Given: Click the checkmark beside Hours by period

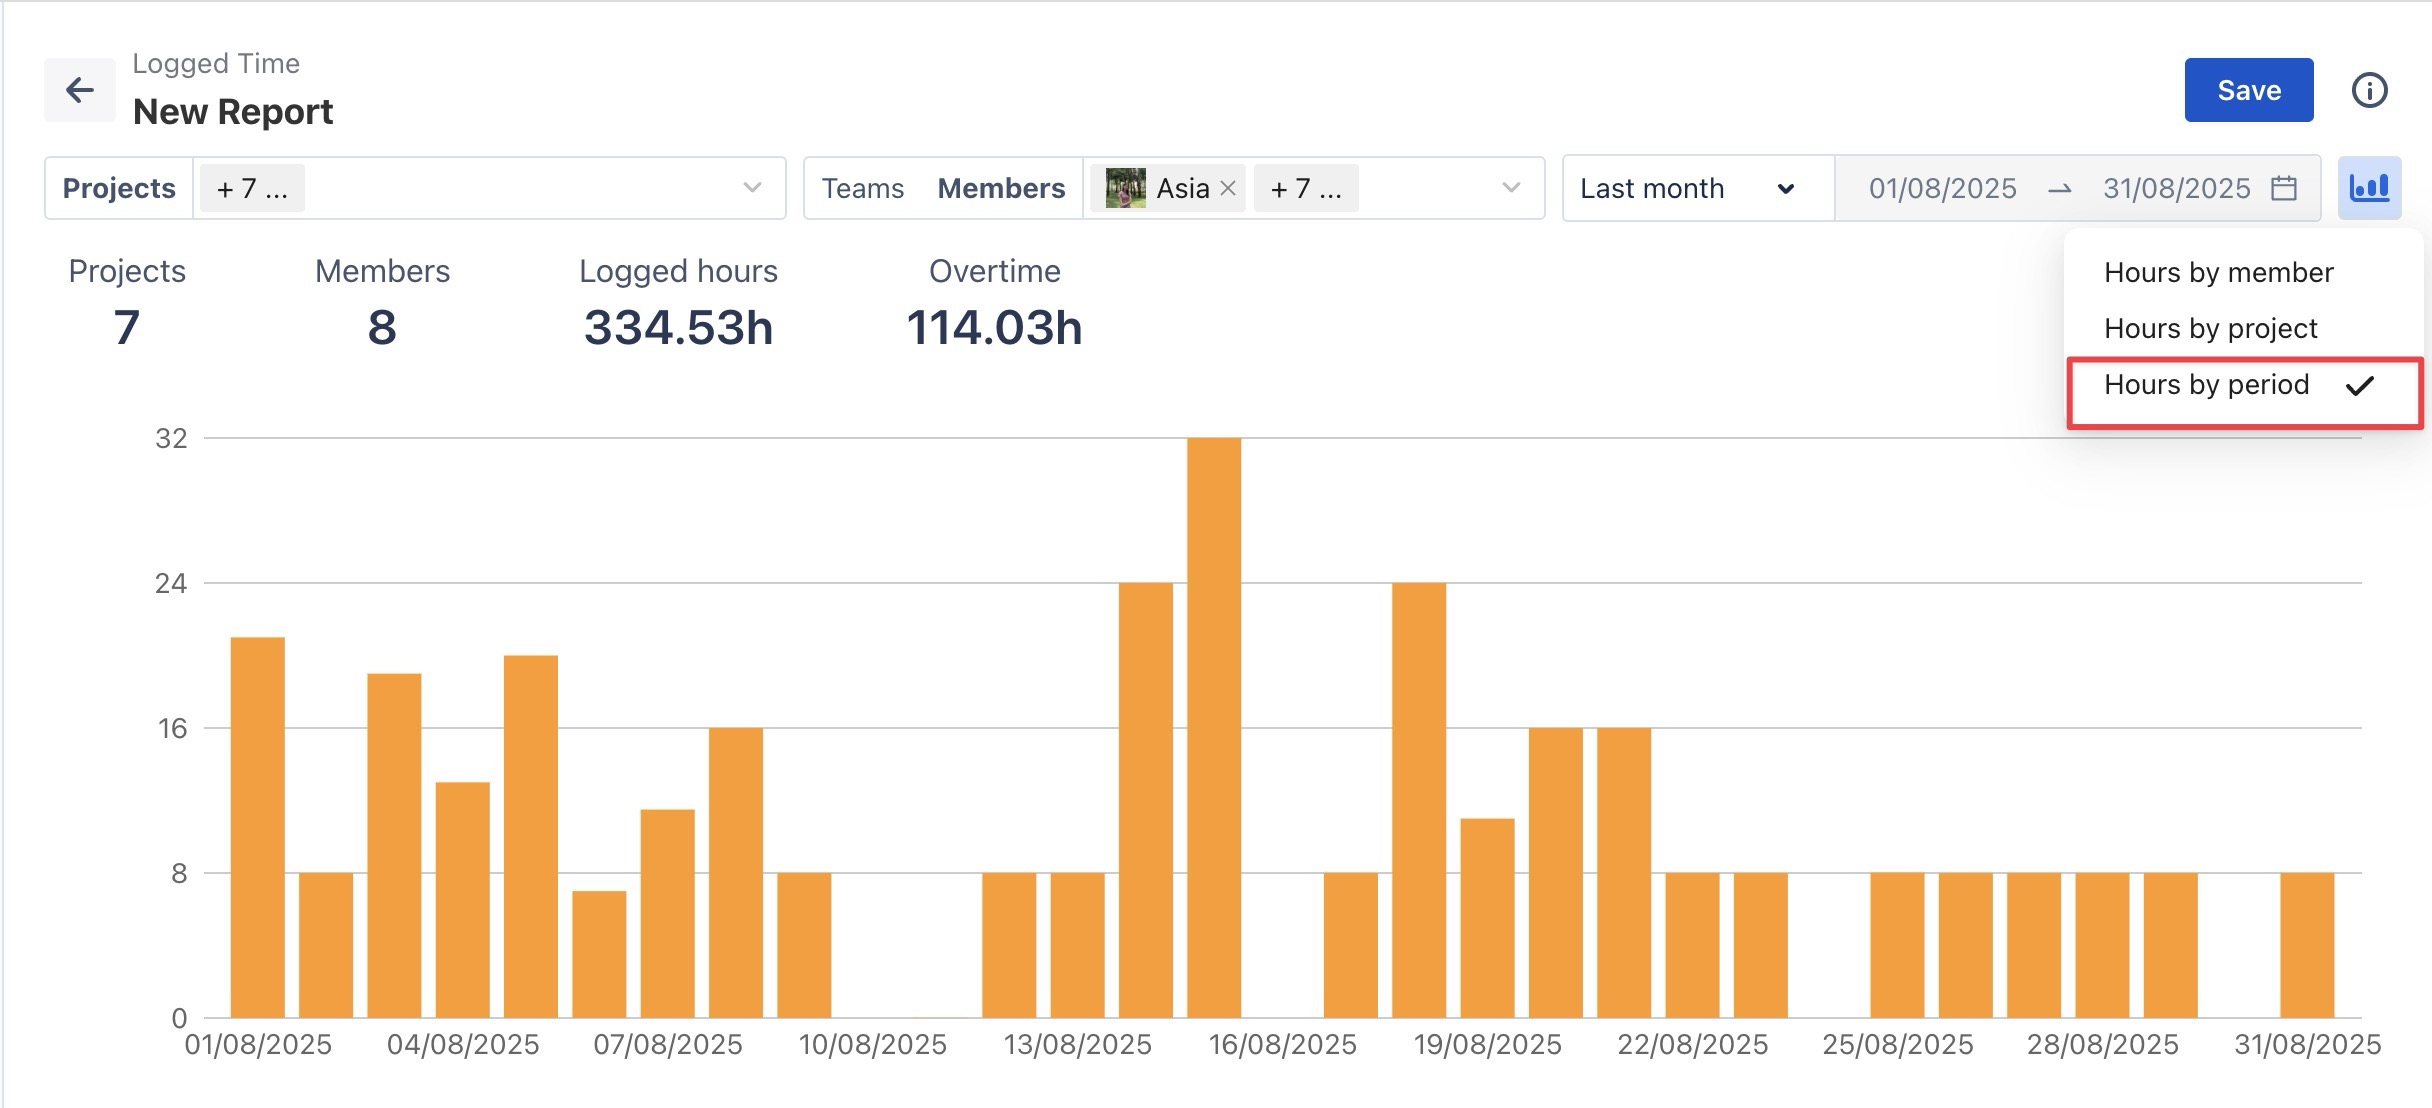Looking at the screenshot, I should [2360, 386].
